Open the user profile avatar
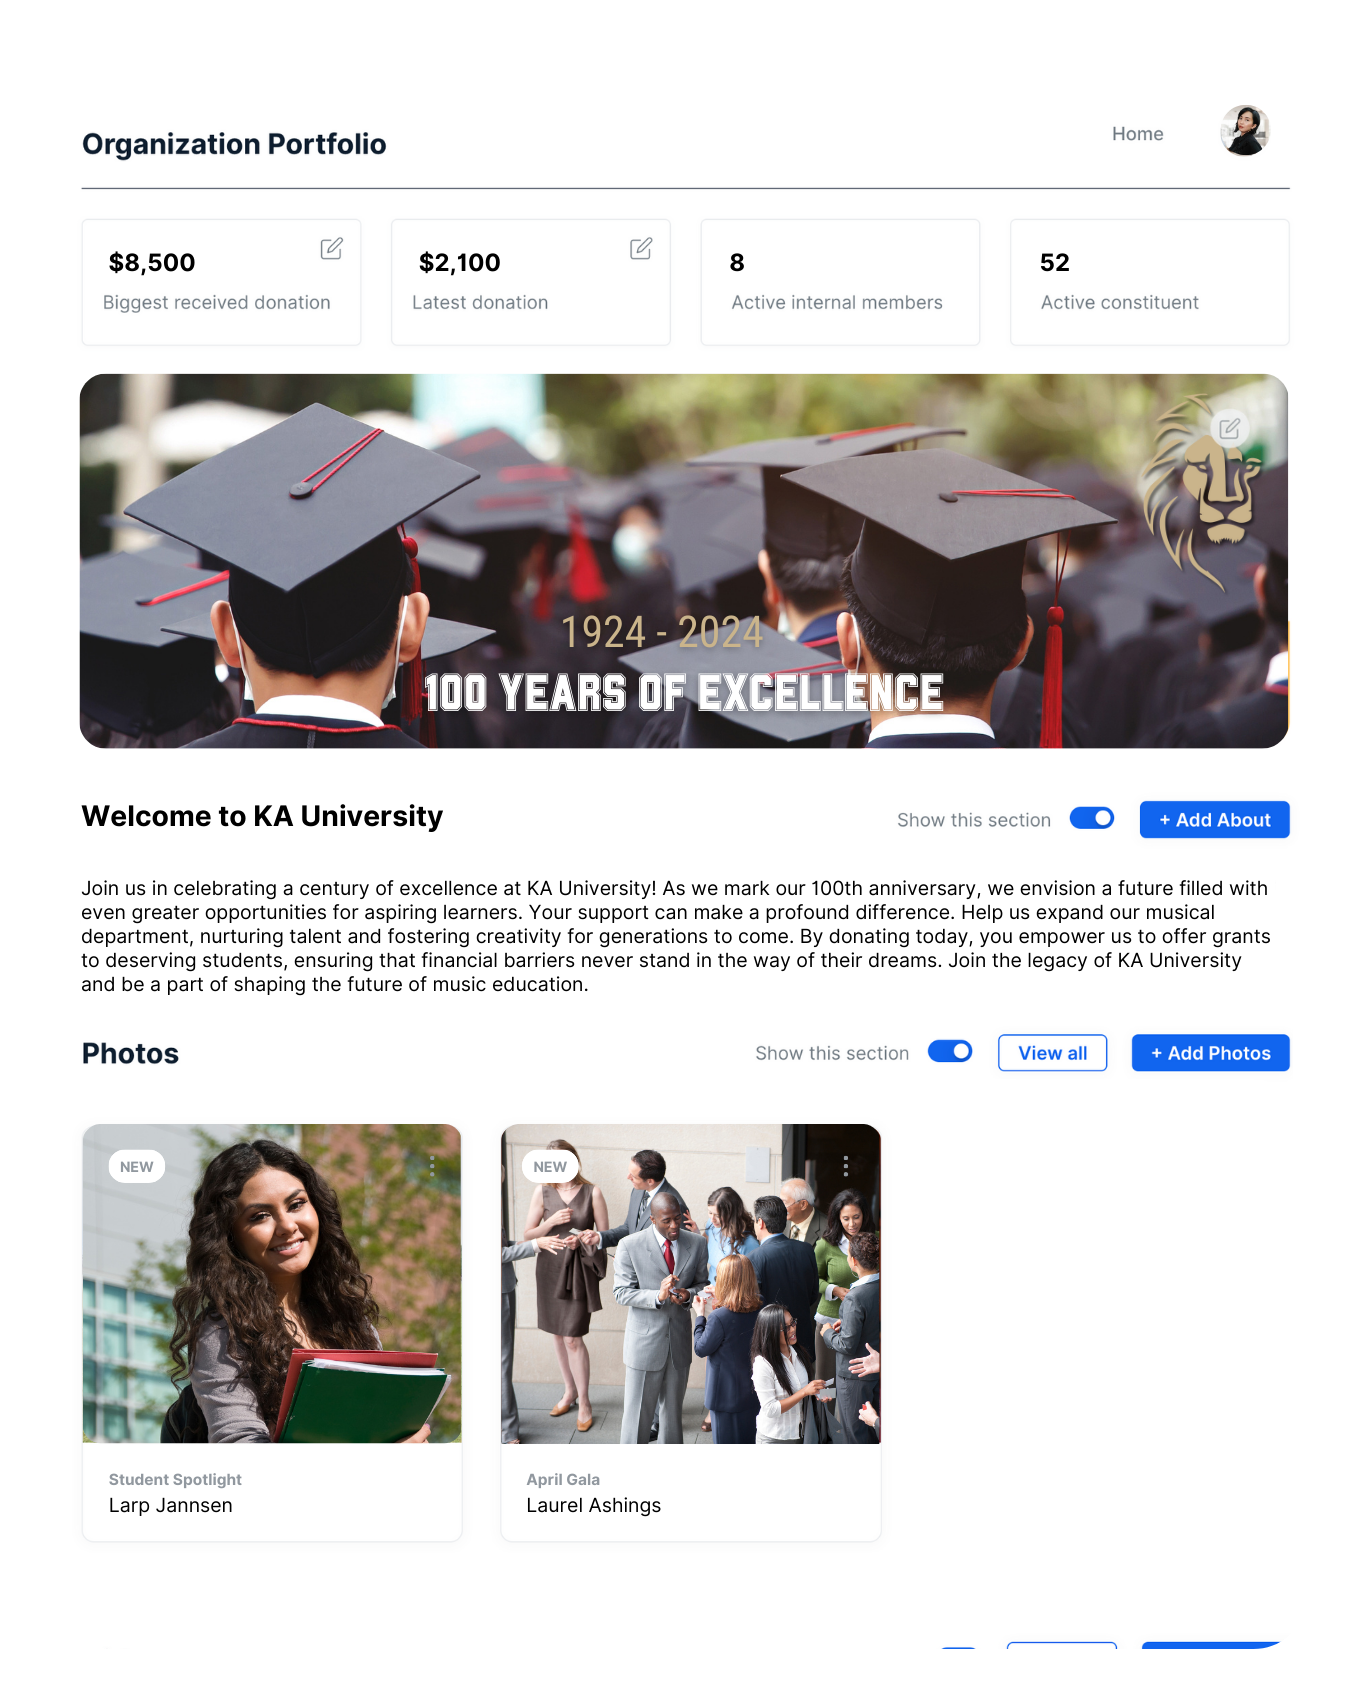Image resolution: width=1365 pixels, height=1695 pixels. coord(1245,131)
